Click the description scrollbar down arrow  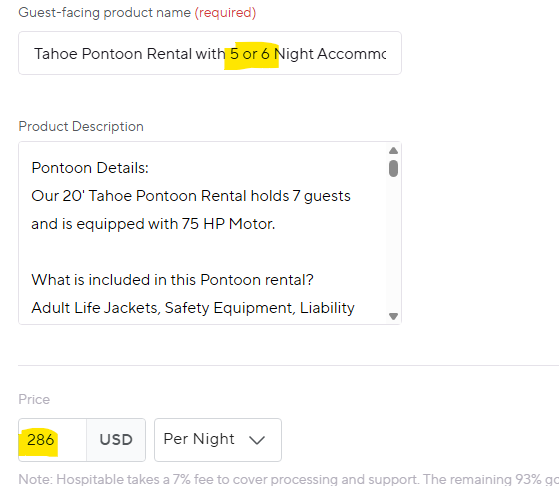click(393, 316)
